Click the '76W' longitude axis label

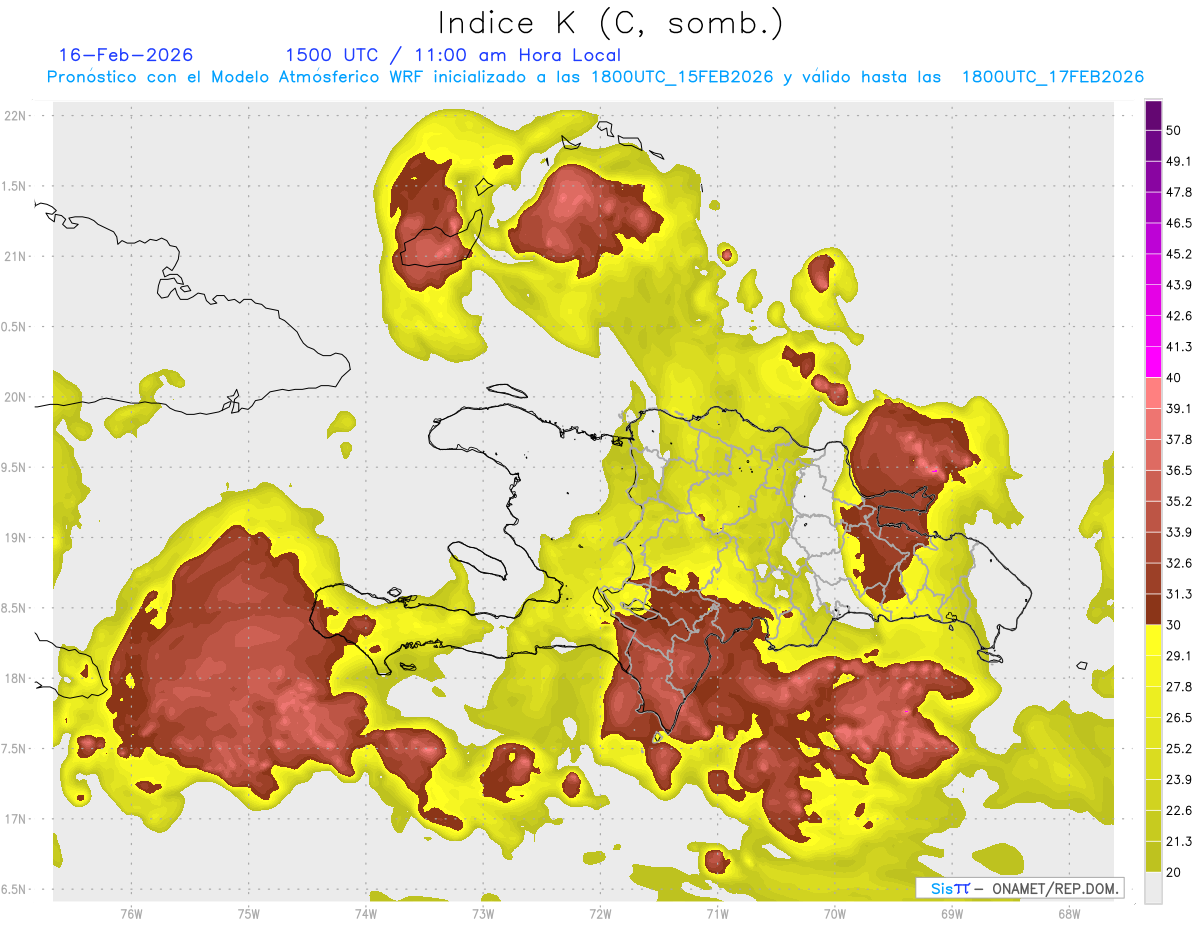[131, 914]
